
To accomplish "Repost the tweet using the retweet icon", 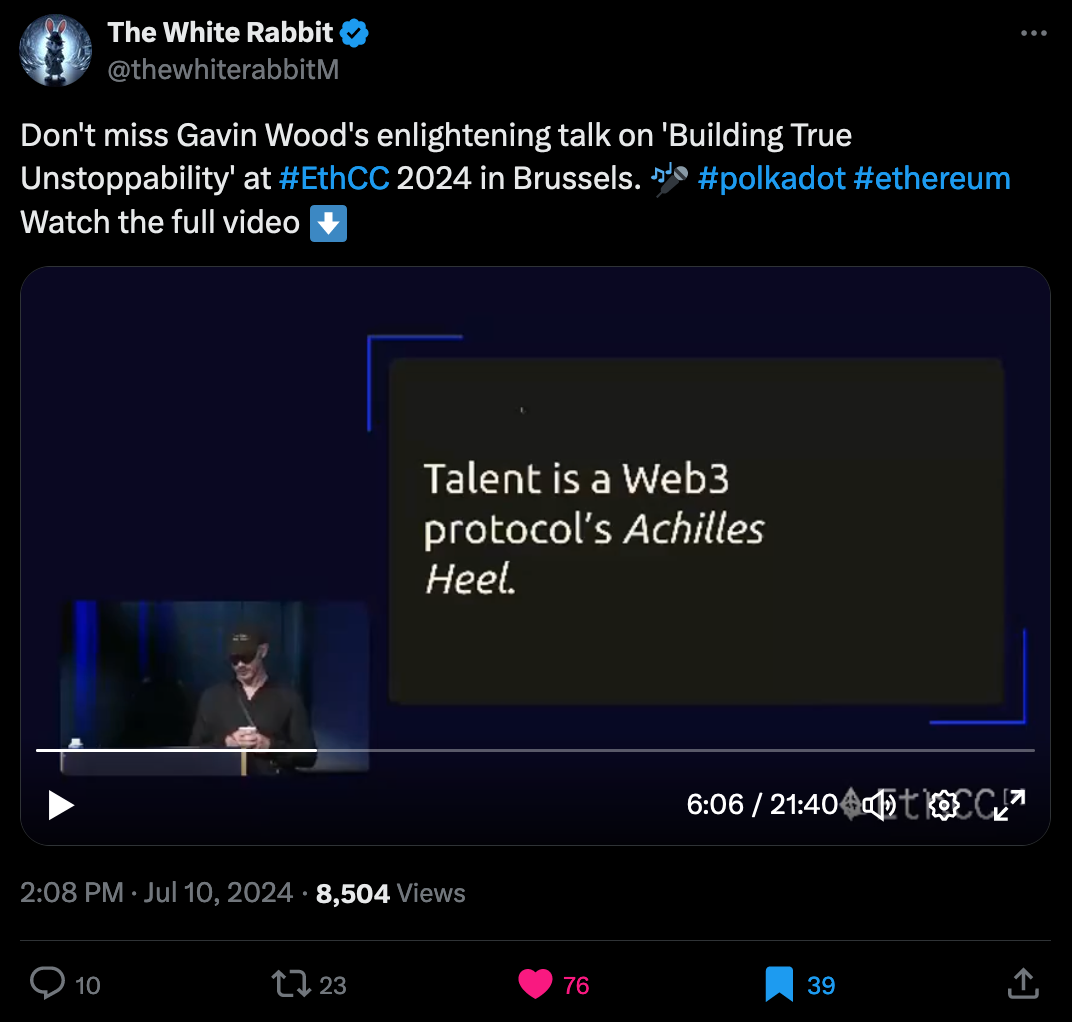I will click(291, 984).
